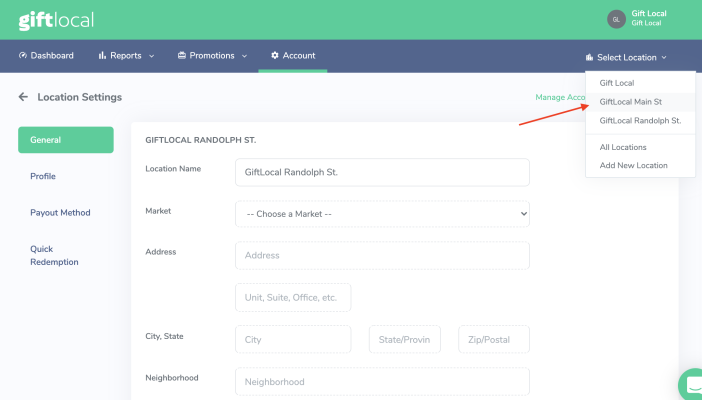
Task: Select GiftLocal Randolph St. location
Action: point(640,120)
